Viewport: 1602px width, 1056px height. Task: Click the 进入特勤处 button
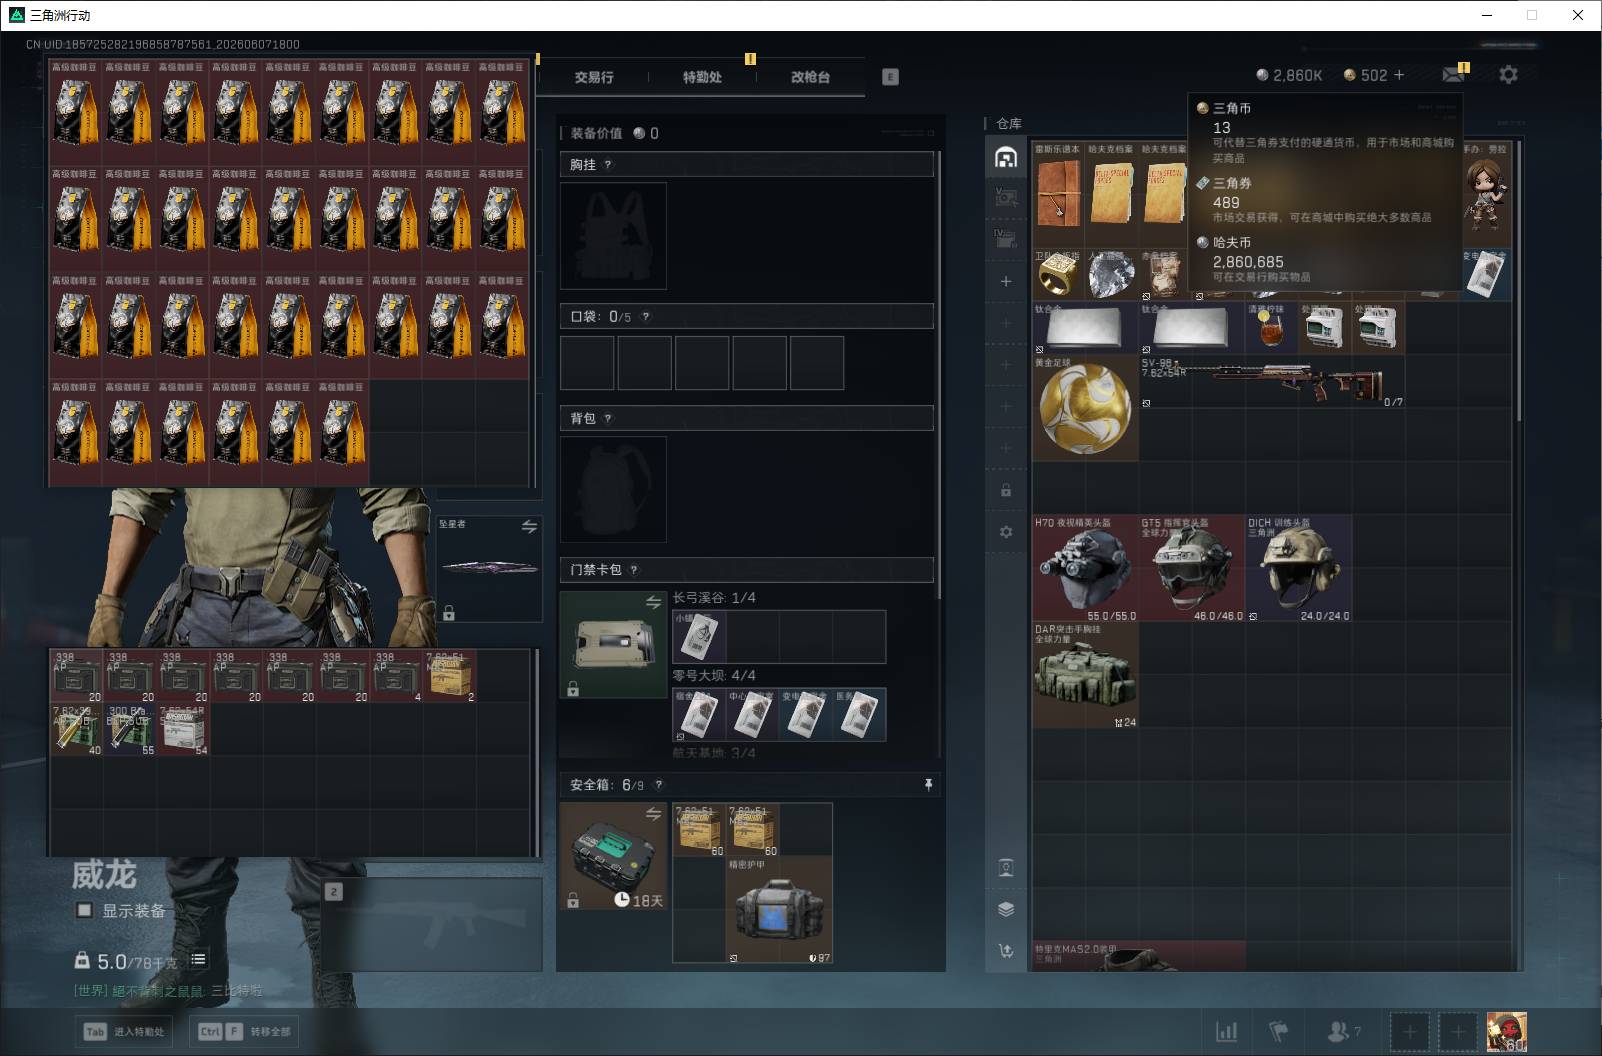click(125, 1031)
